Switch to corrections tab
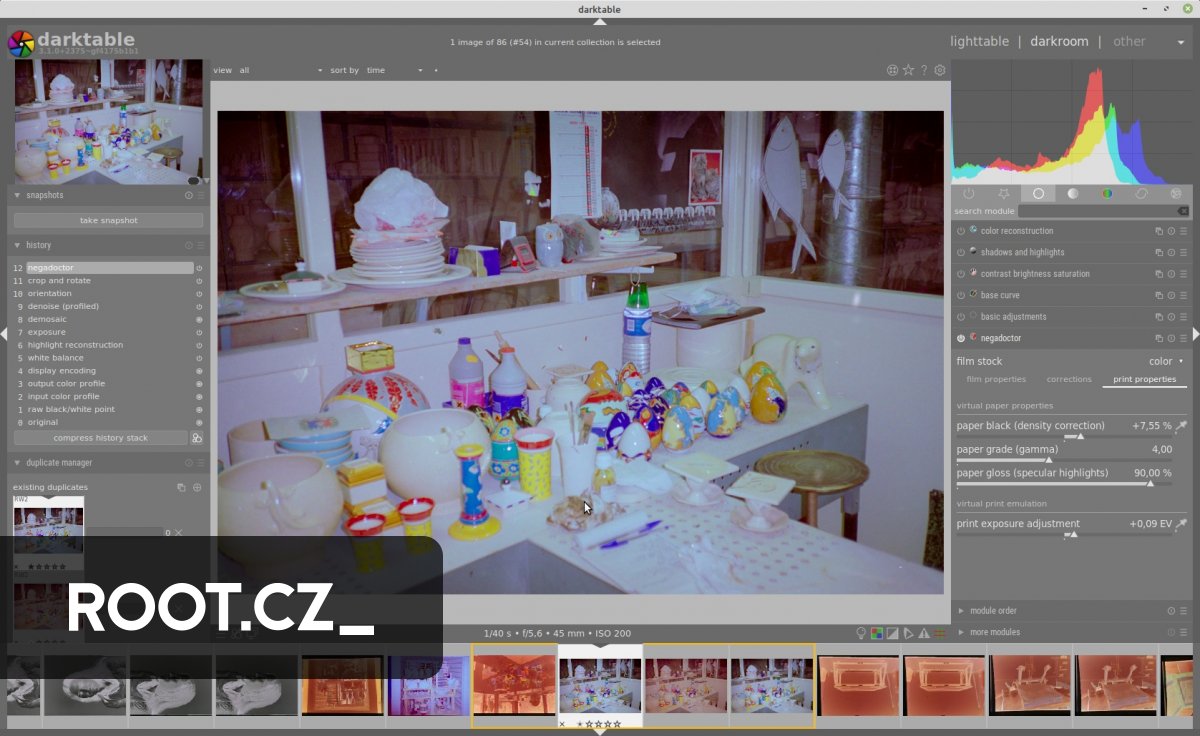Screen dimensions: 1200x736 (x=1069, y=380)
